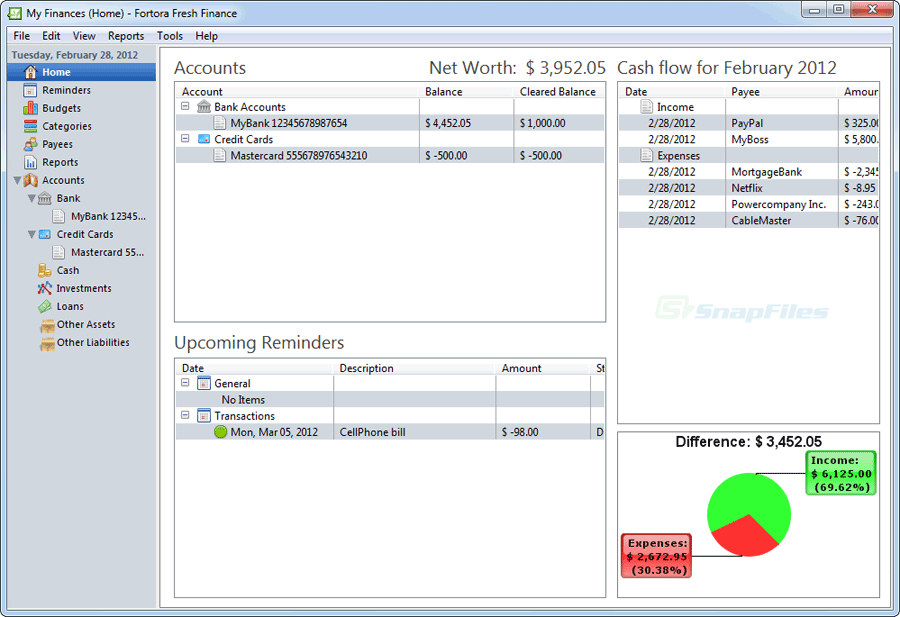
Task: Click the Home house icon in sidebar
Action: tap(30, 72)
